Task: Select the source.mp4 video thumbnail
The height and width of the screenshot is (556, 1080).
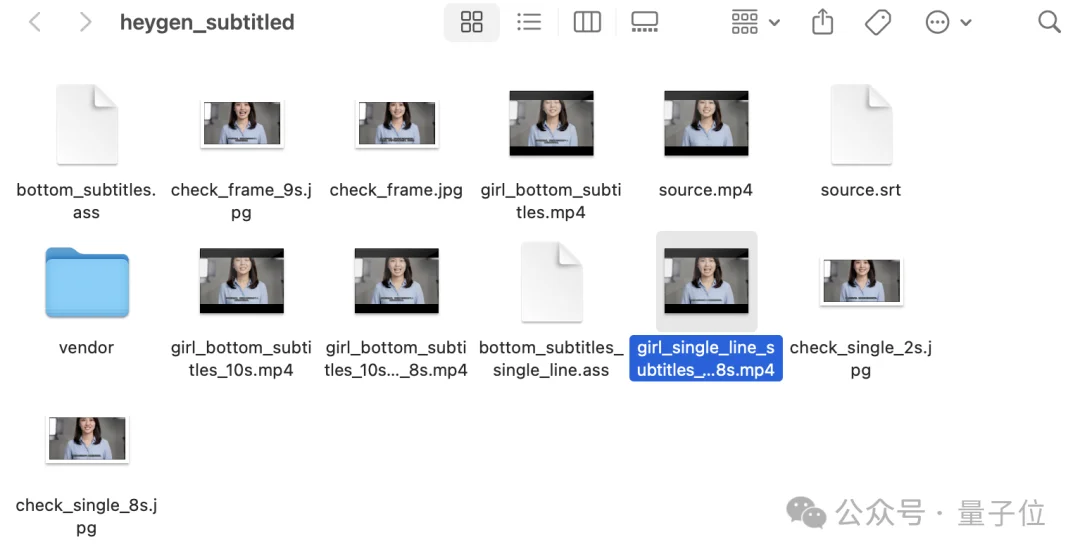Action: tap(706, 123)
